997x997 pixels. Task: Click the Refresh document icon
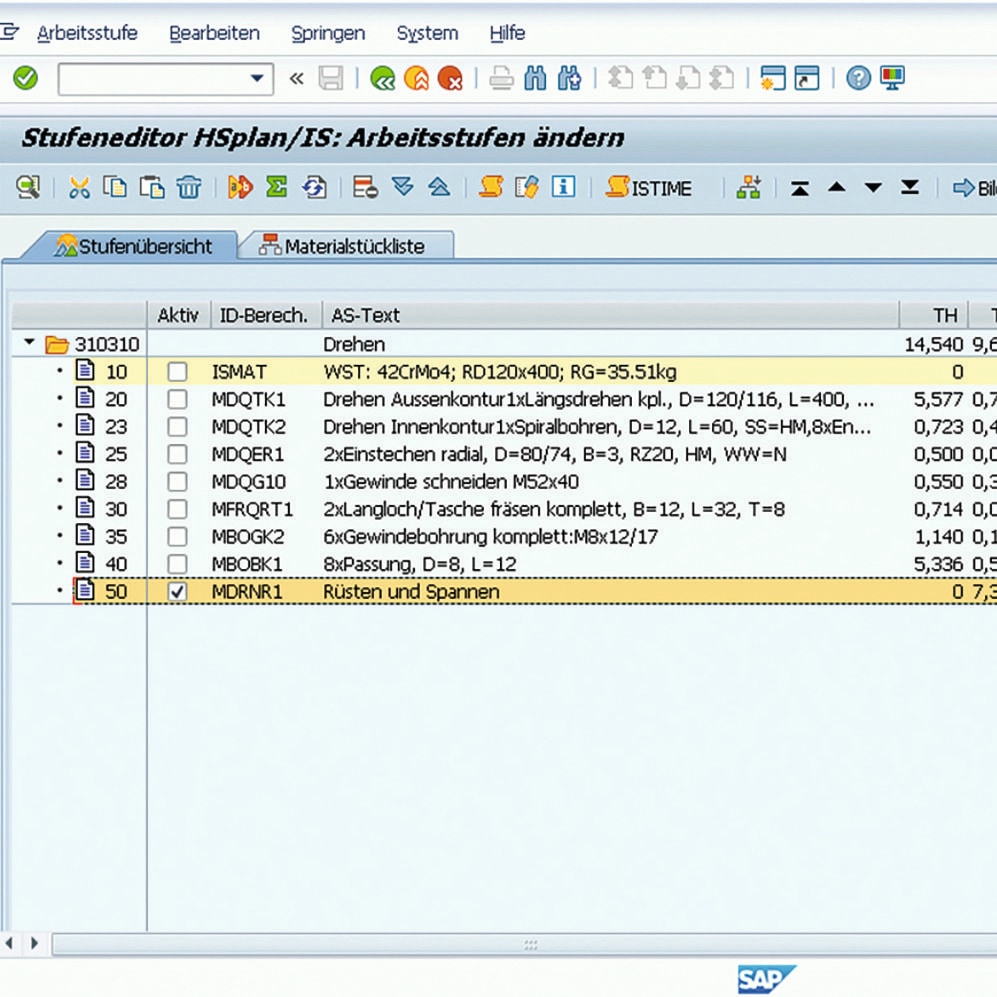click(x=314, y=188)
